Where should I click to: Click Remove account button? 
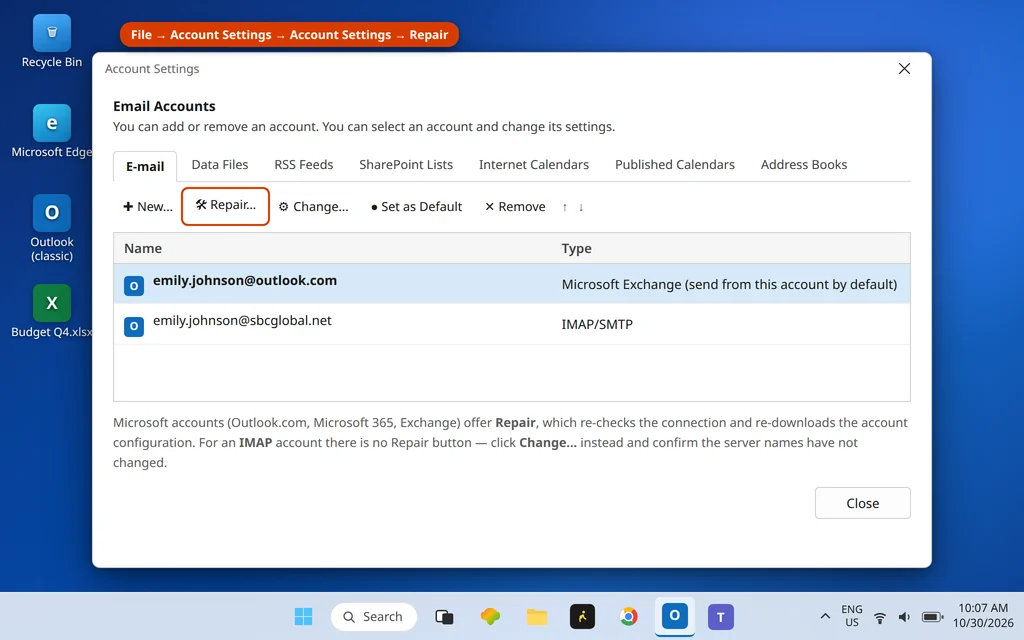[x=515, y=206]
